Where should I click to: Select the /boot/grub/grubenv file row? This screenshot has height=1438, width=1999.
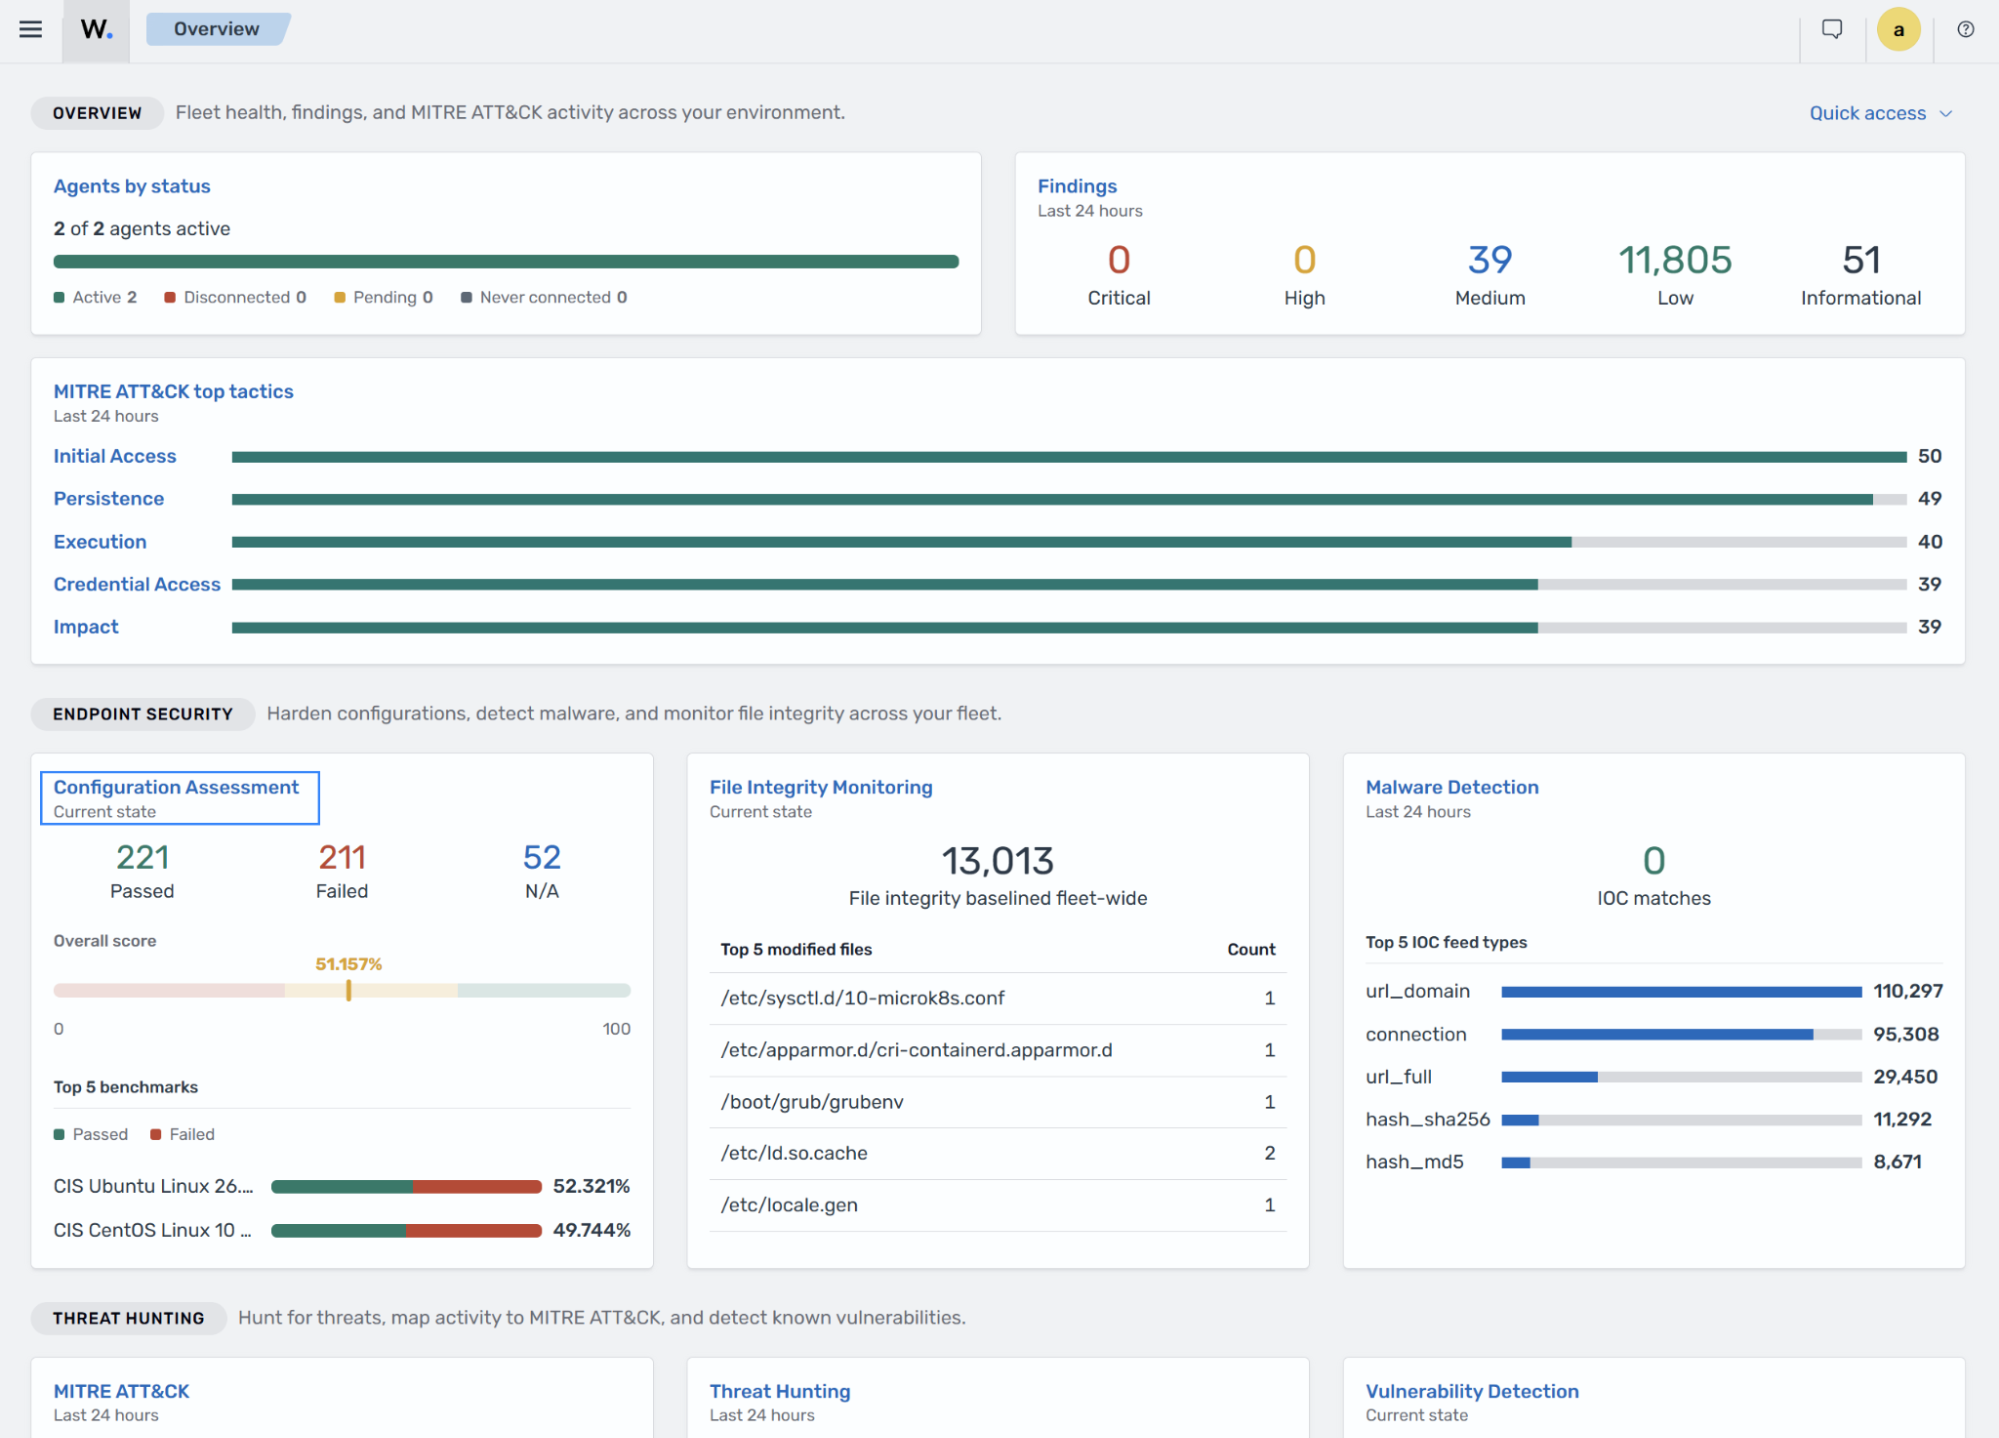(x=998, y=1102)
